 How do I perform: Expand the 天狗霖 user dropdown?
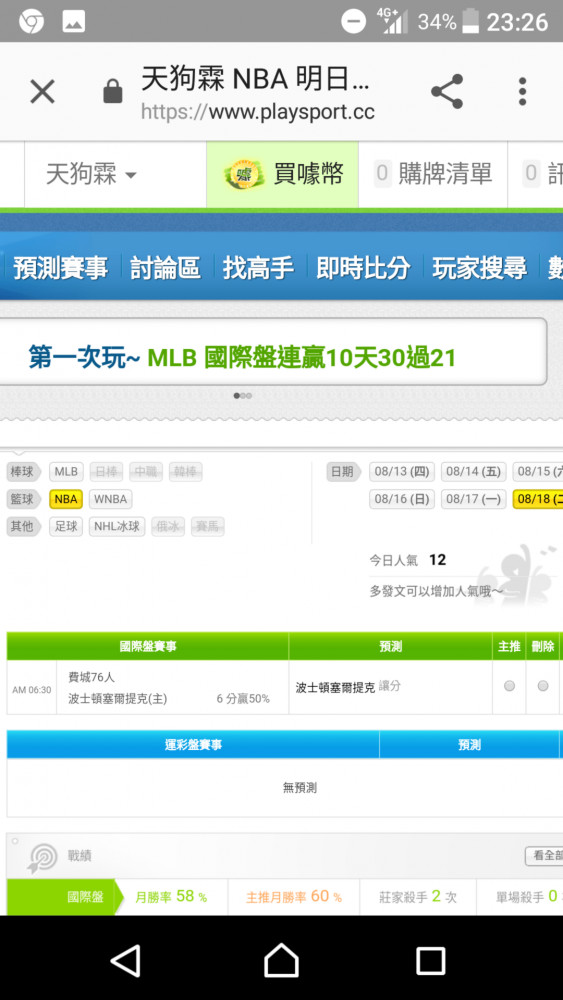click(x=91, y=175)
